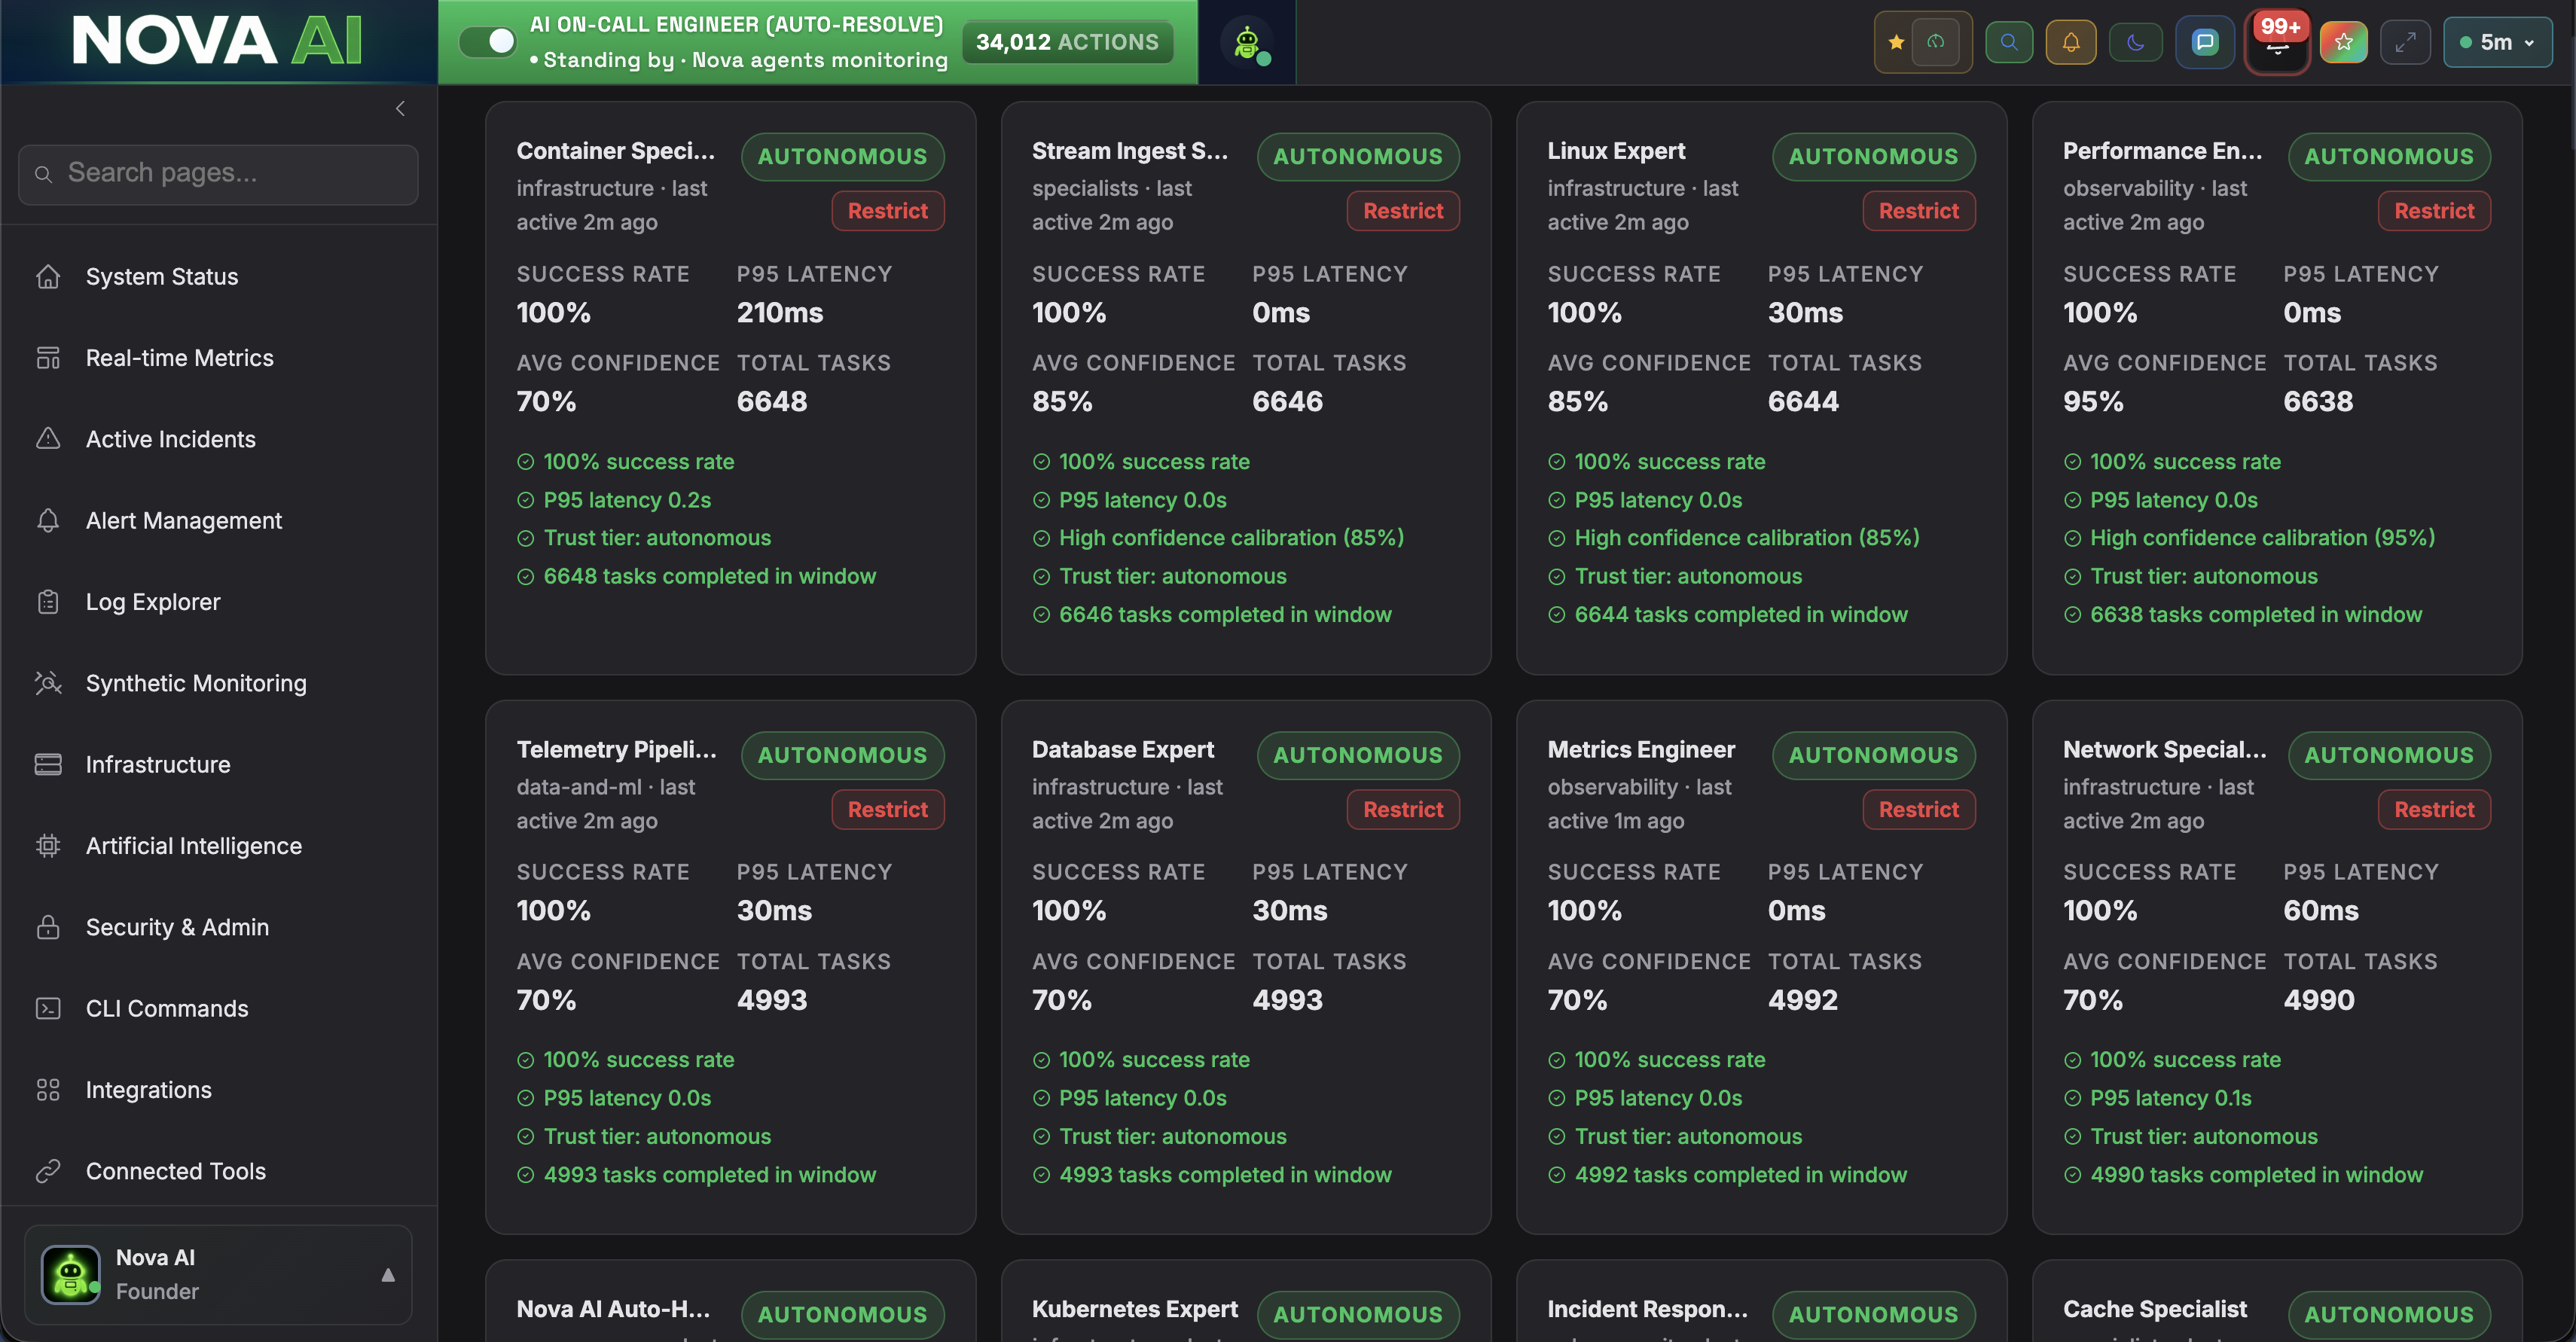Restrict the Telemetry Pipeline agent
Viewport: 2576px width, 1342px height.
[887, 810]
